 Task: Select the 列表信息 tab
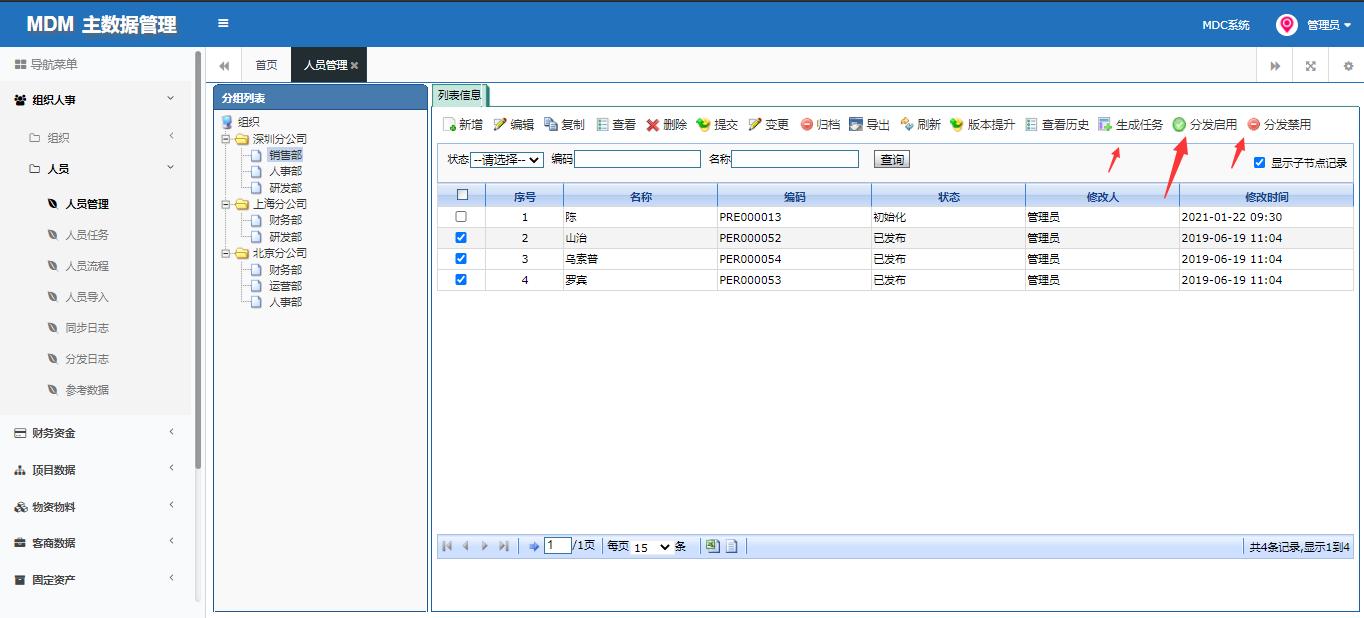(x=460, y=96)
